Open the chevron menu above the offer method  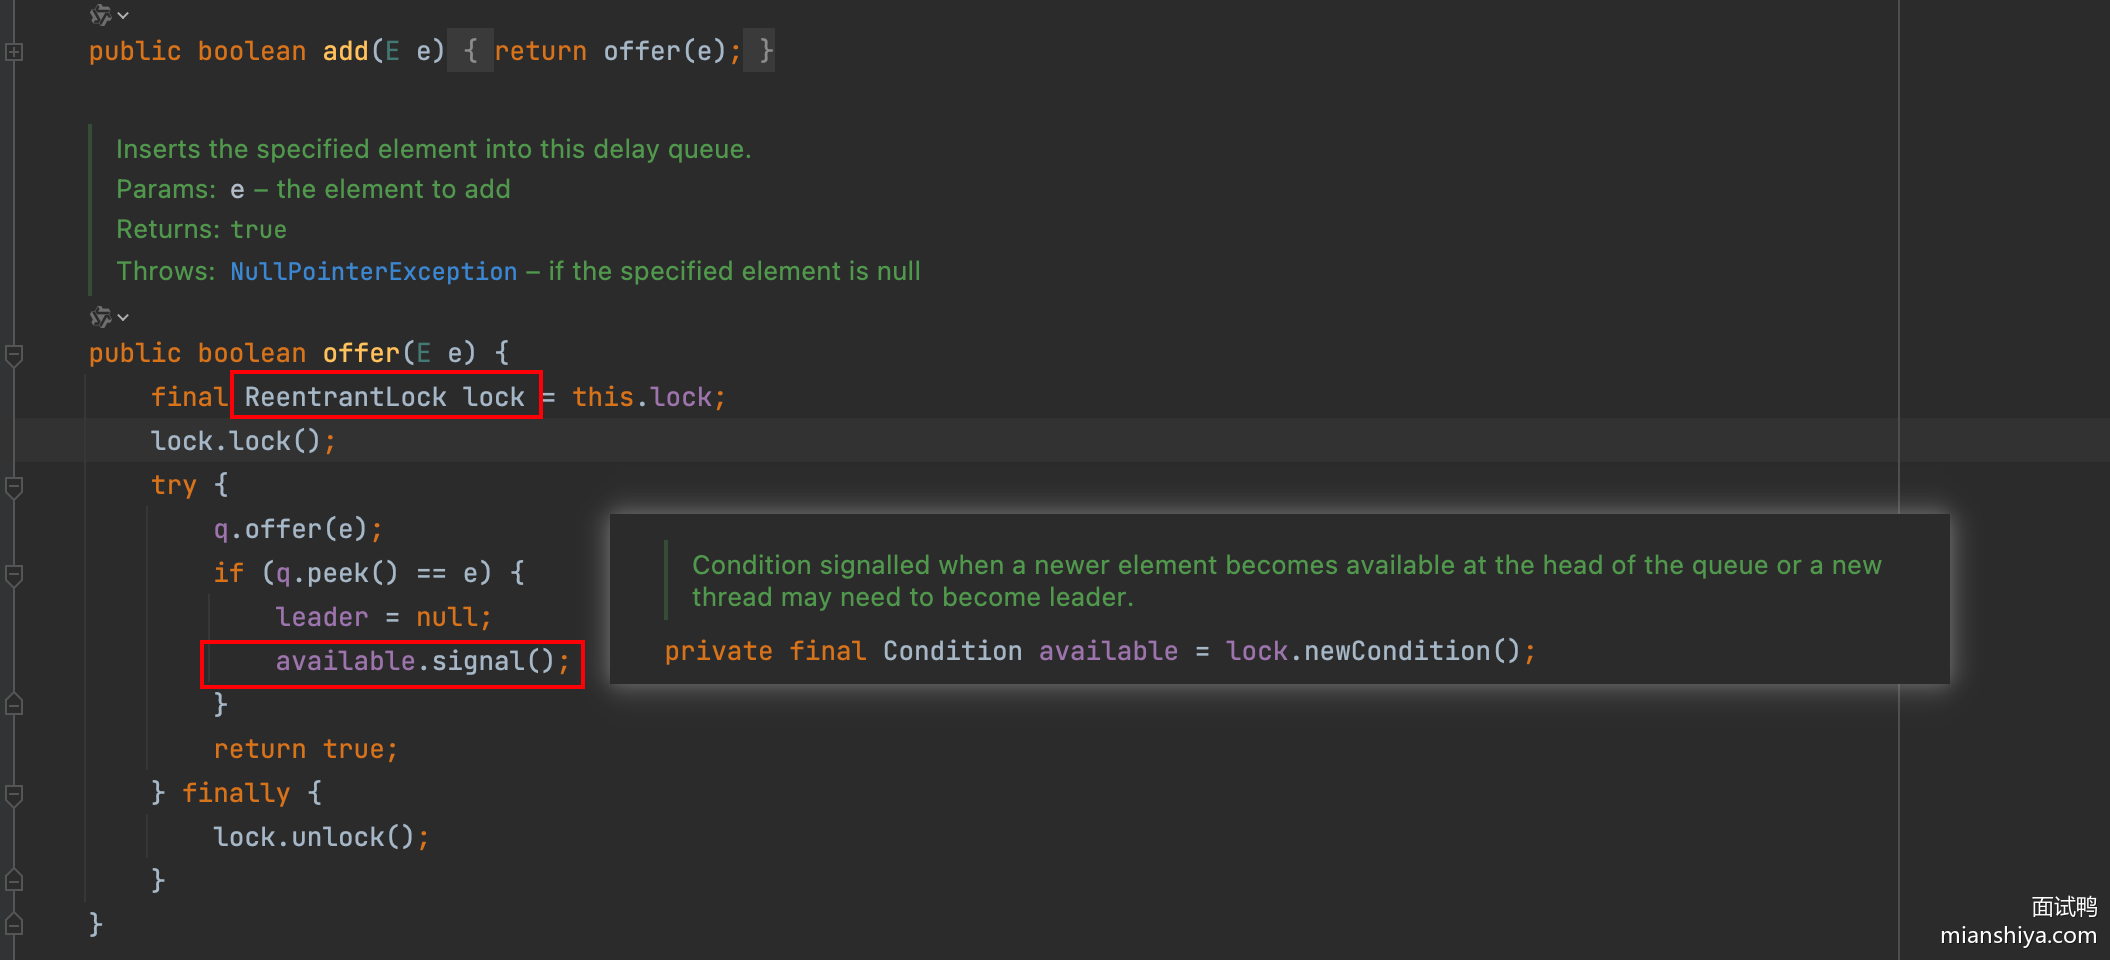(123, 317)
